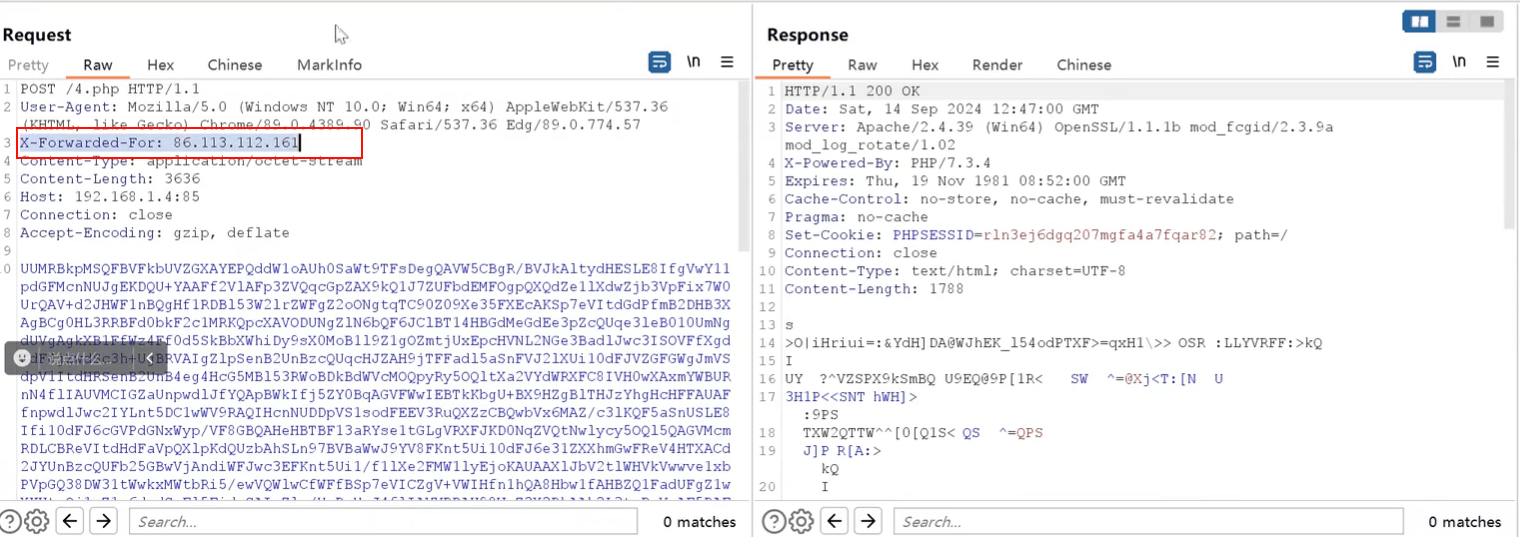The width and height of the screenshot is (1520, 537).
Task: Toggle the \n non-printable characters in Request
Action: coord(693,62)
